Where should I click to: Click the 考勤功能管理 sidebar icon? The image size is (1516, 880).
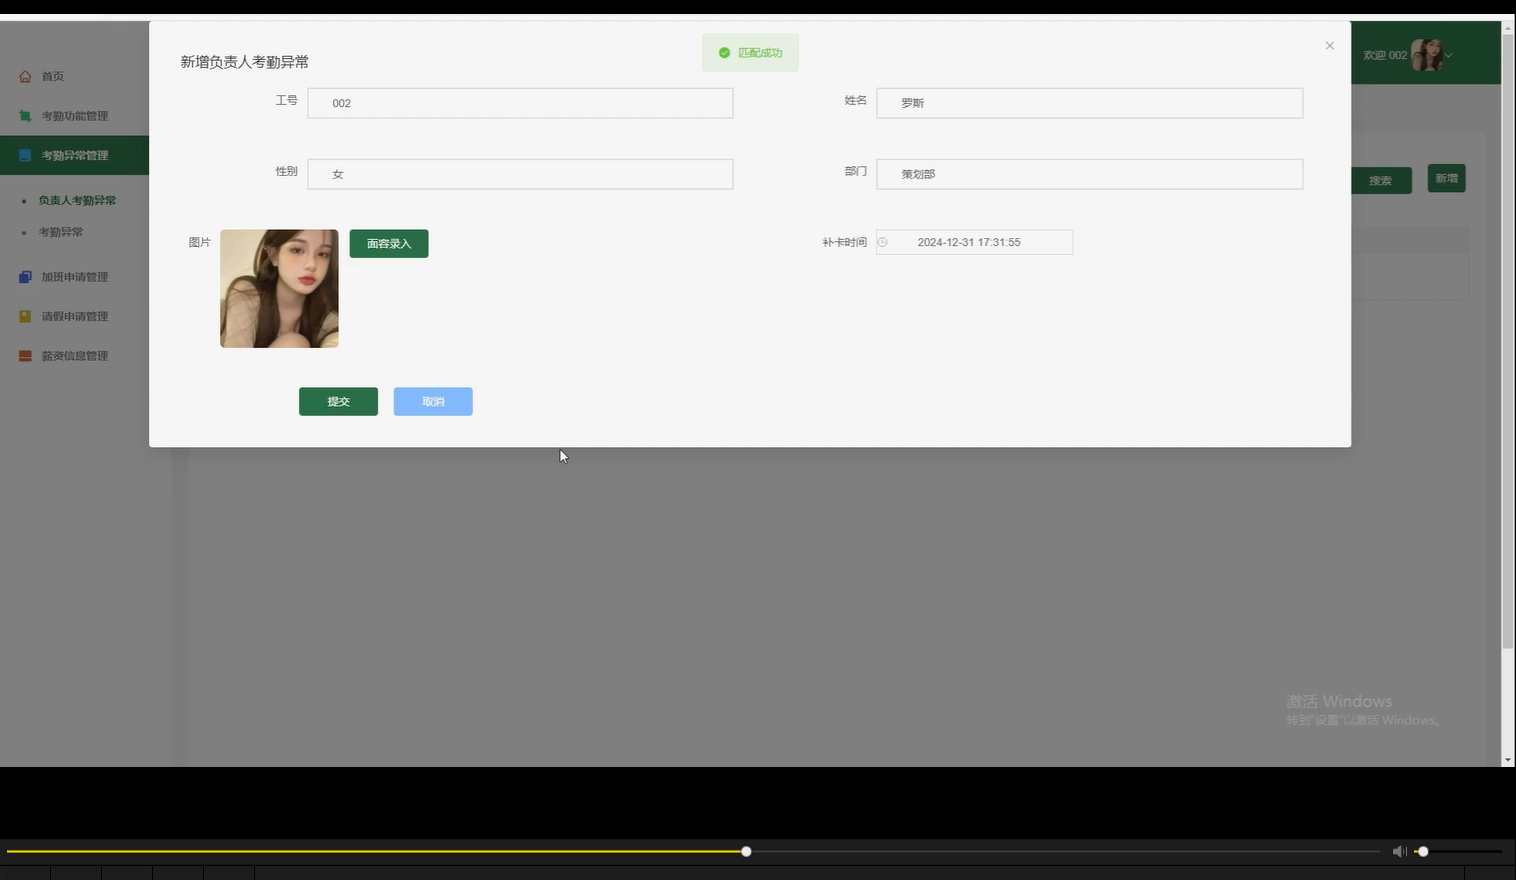(25, 116)
